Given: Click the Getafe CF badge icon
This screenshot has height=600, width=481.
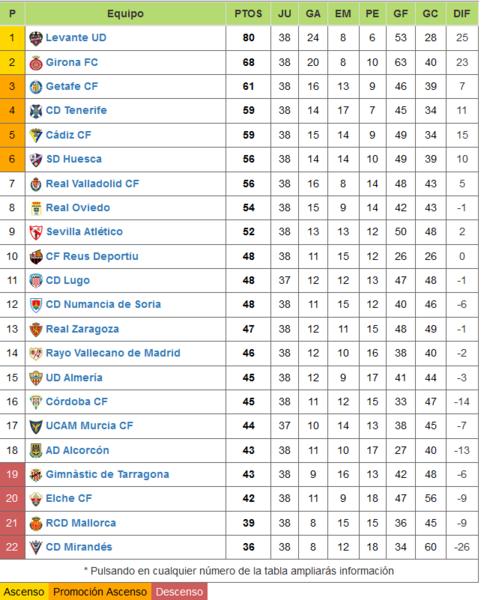Looking at the screenshot, I should coord(36,87).
